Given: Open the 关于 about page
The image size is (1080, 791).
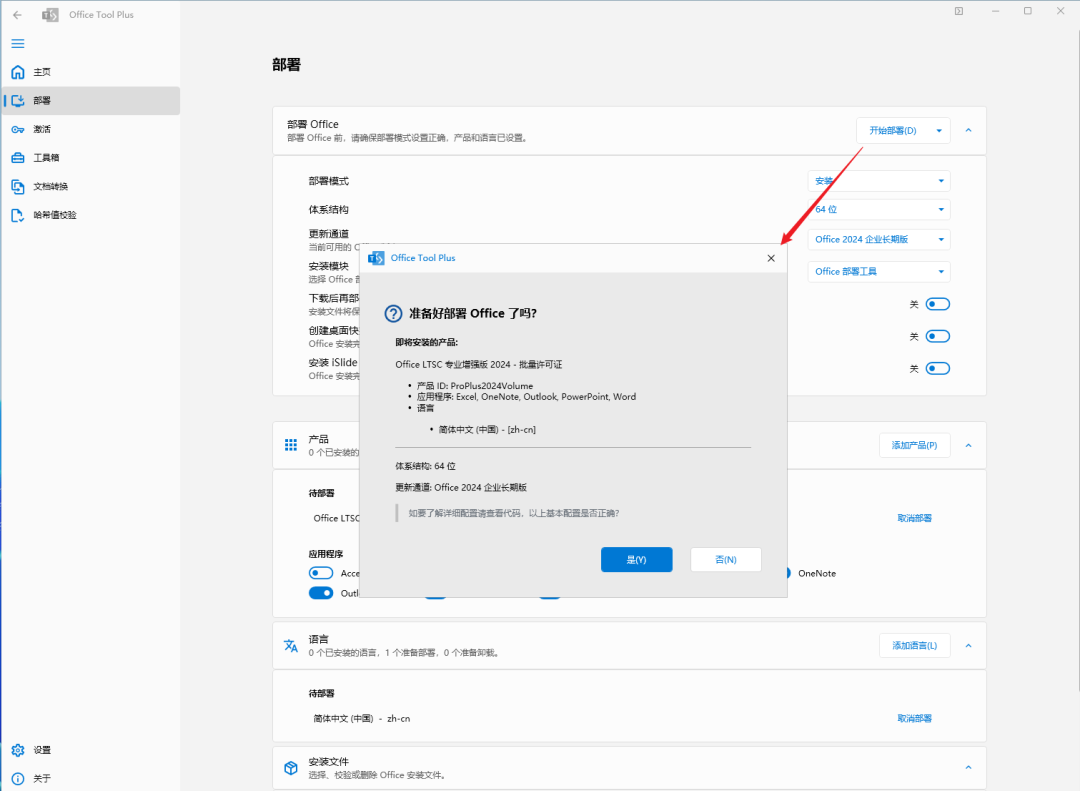Looking at the screenshot, I should point(41,778).
